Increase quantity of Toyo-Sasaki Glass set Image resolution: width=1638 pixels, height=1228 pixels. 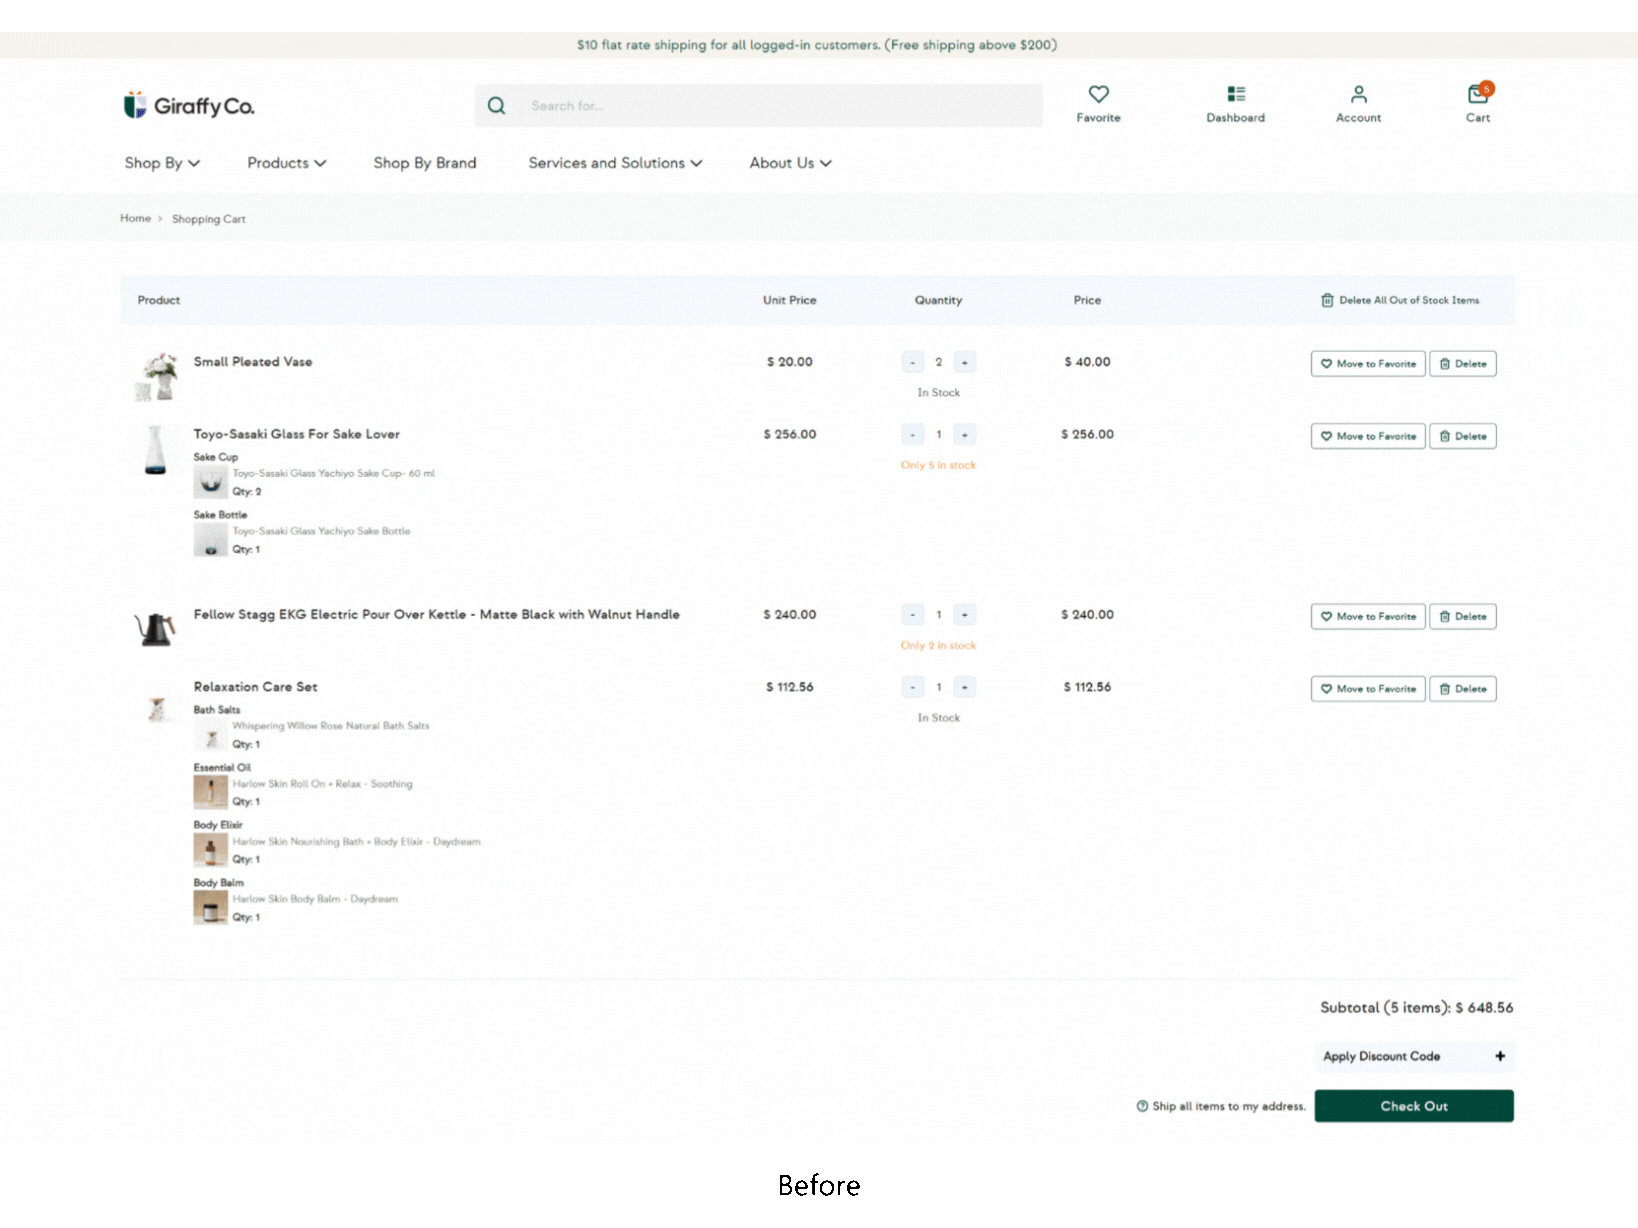pos(964,434)
